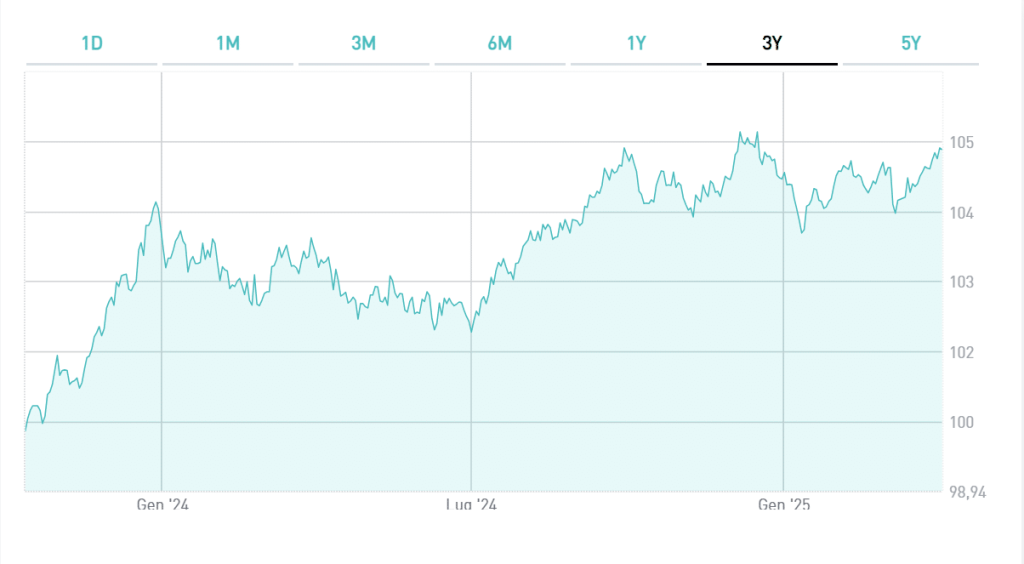Switch to the 1D time range tab
1024x564 pixels.
point(91,43)
